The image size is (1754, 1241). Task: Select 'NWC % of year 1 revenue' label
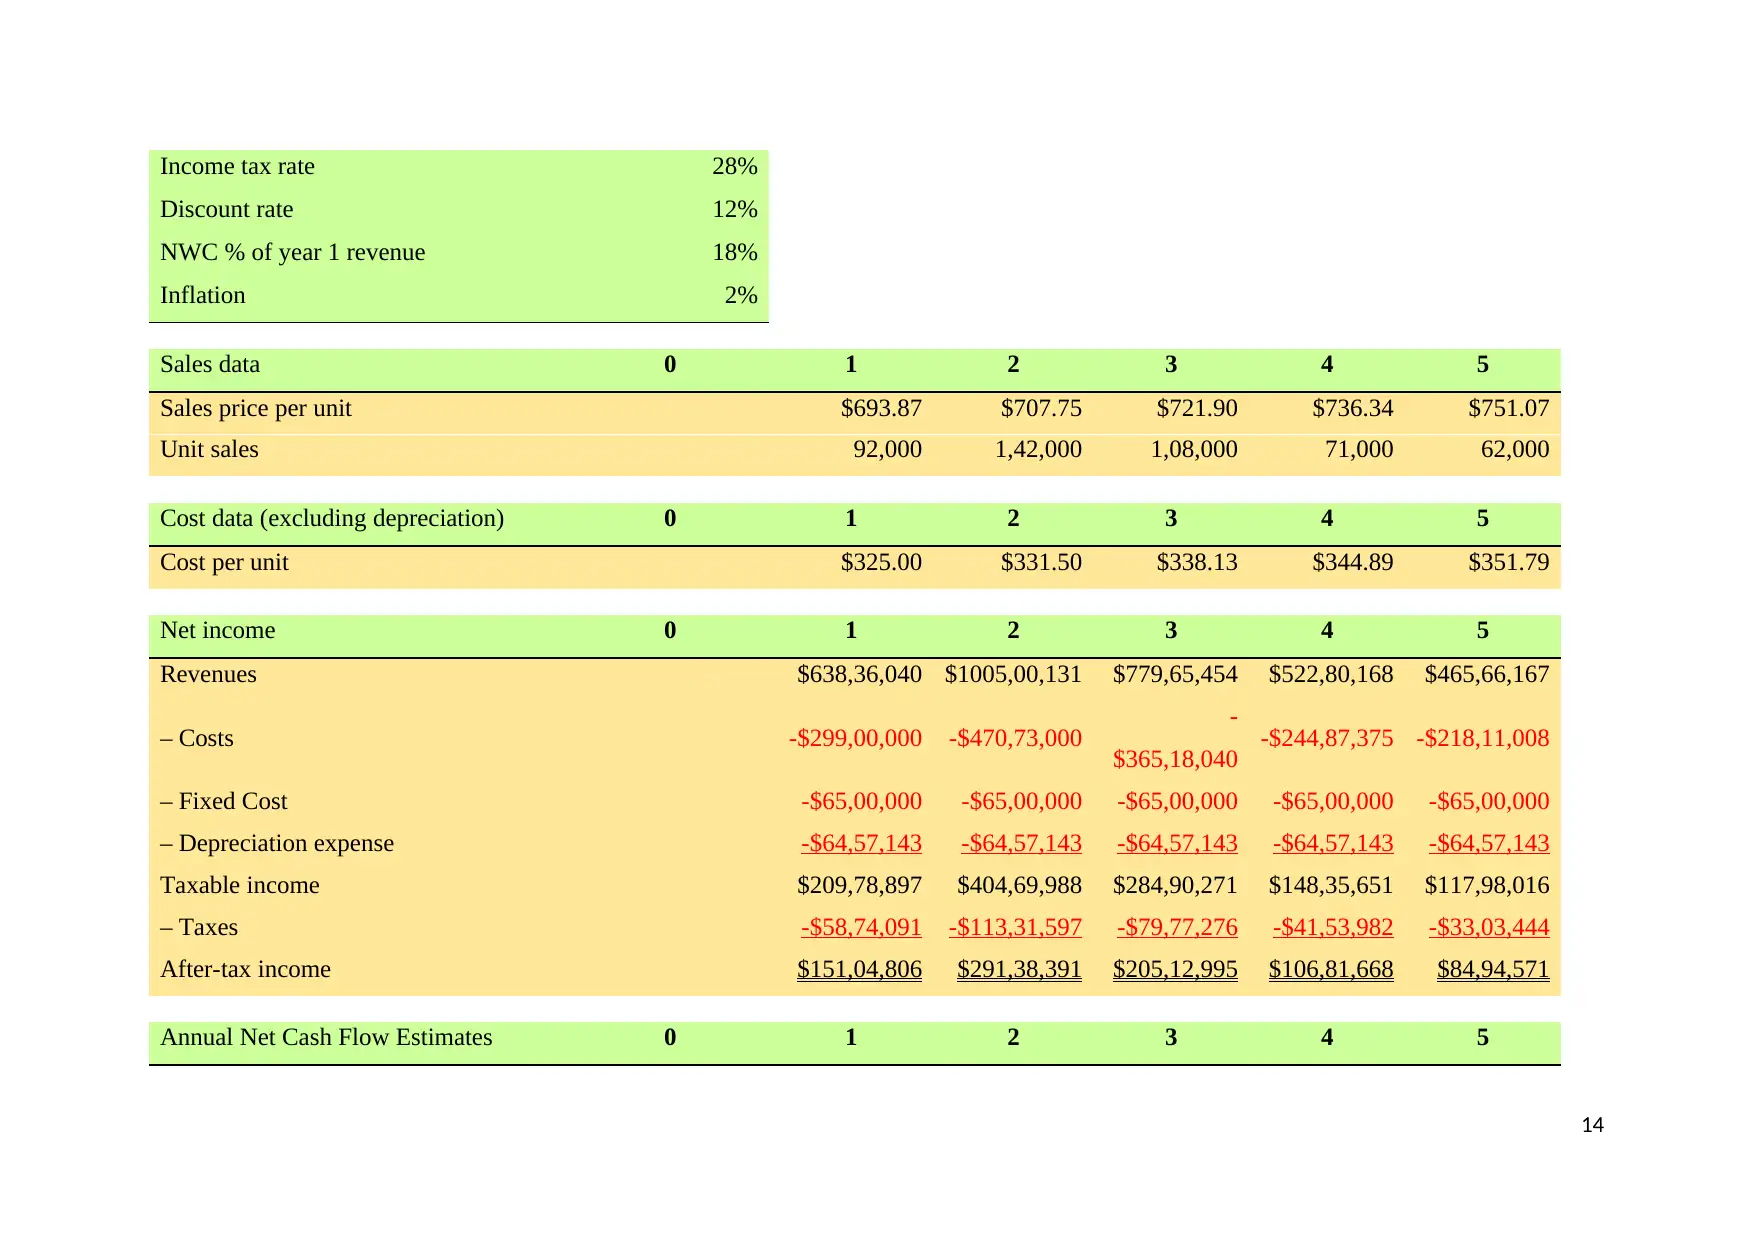tap(292, 252)
